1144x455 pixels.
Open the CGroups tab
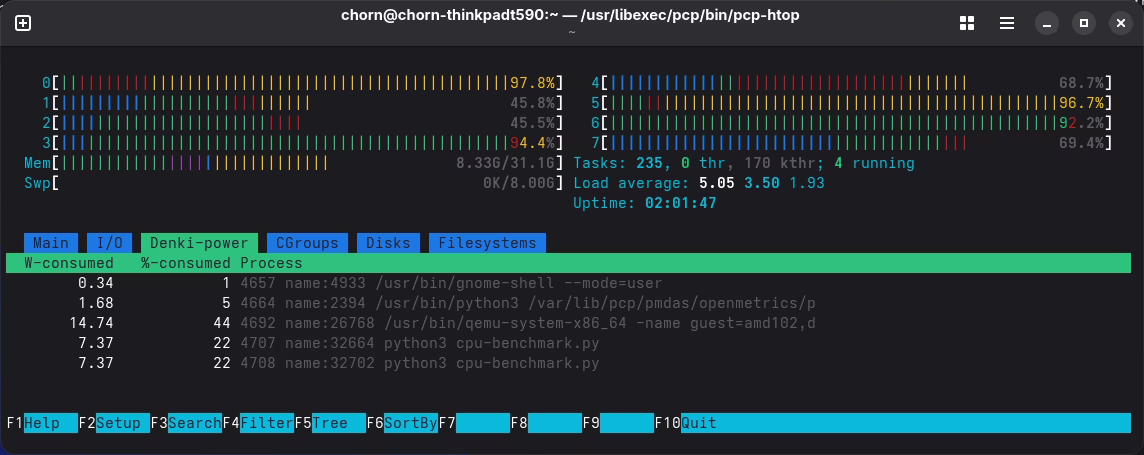tap(306, 243)
